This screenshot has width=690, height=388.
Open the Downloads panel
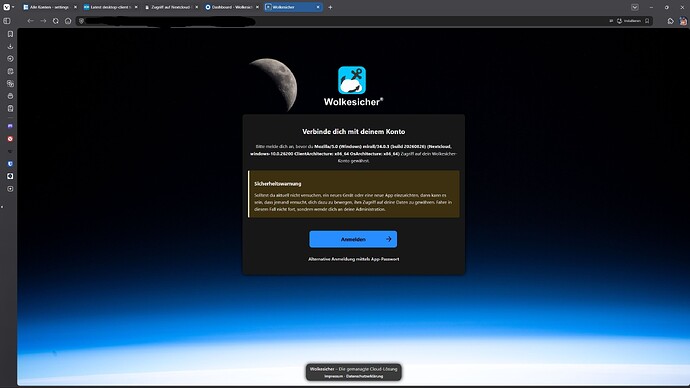pos(10,46)
